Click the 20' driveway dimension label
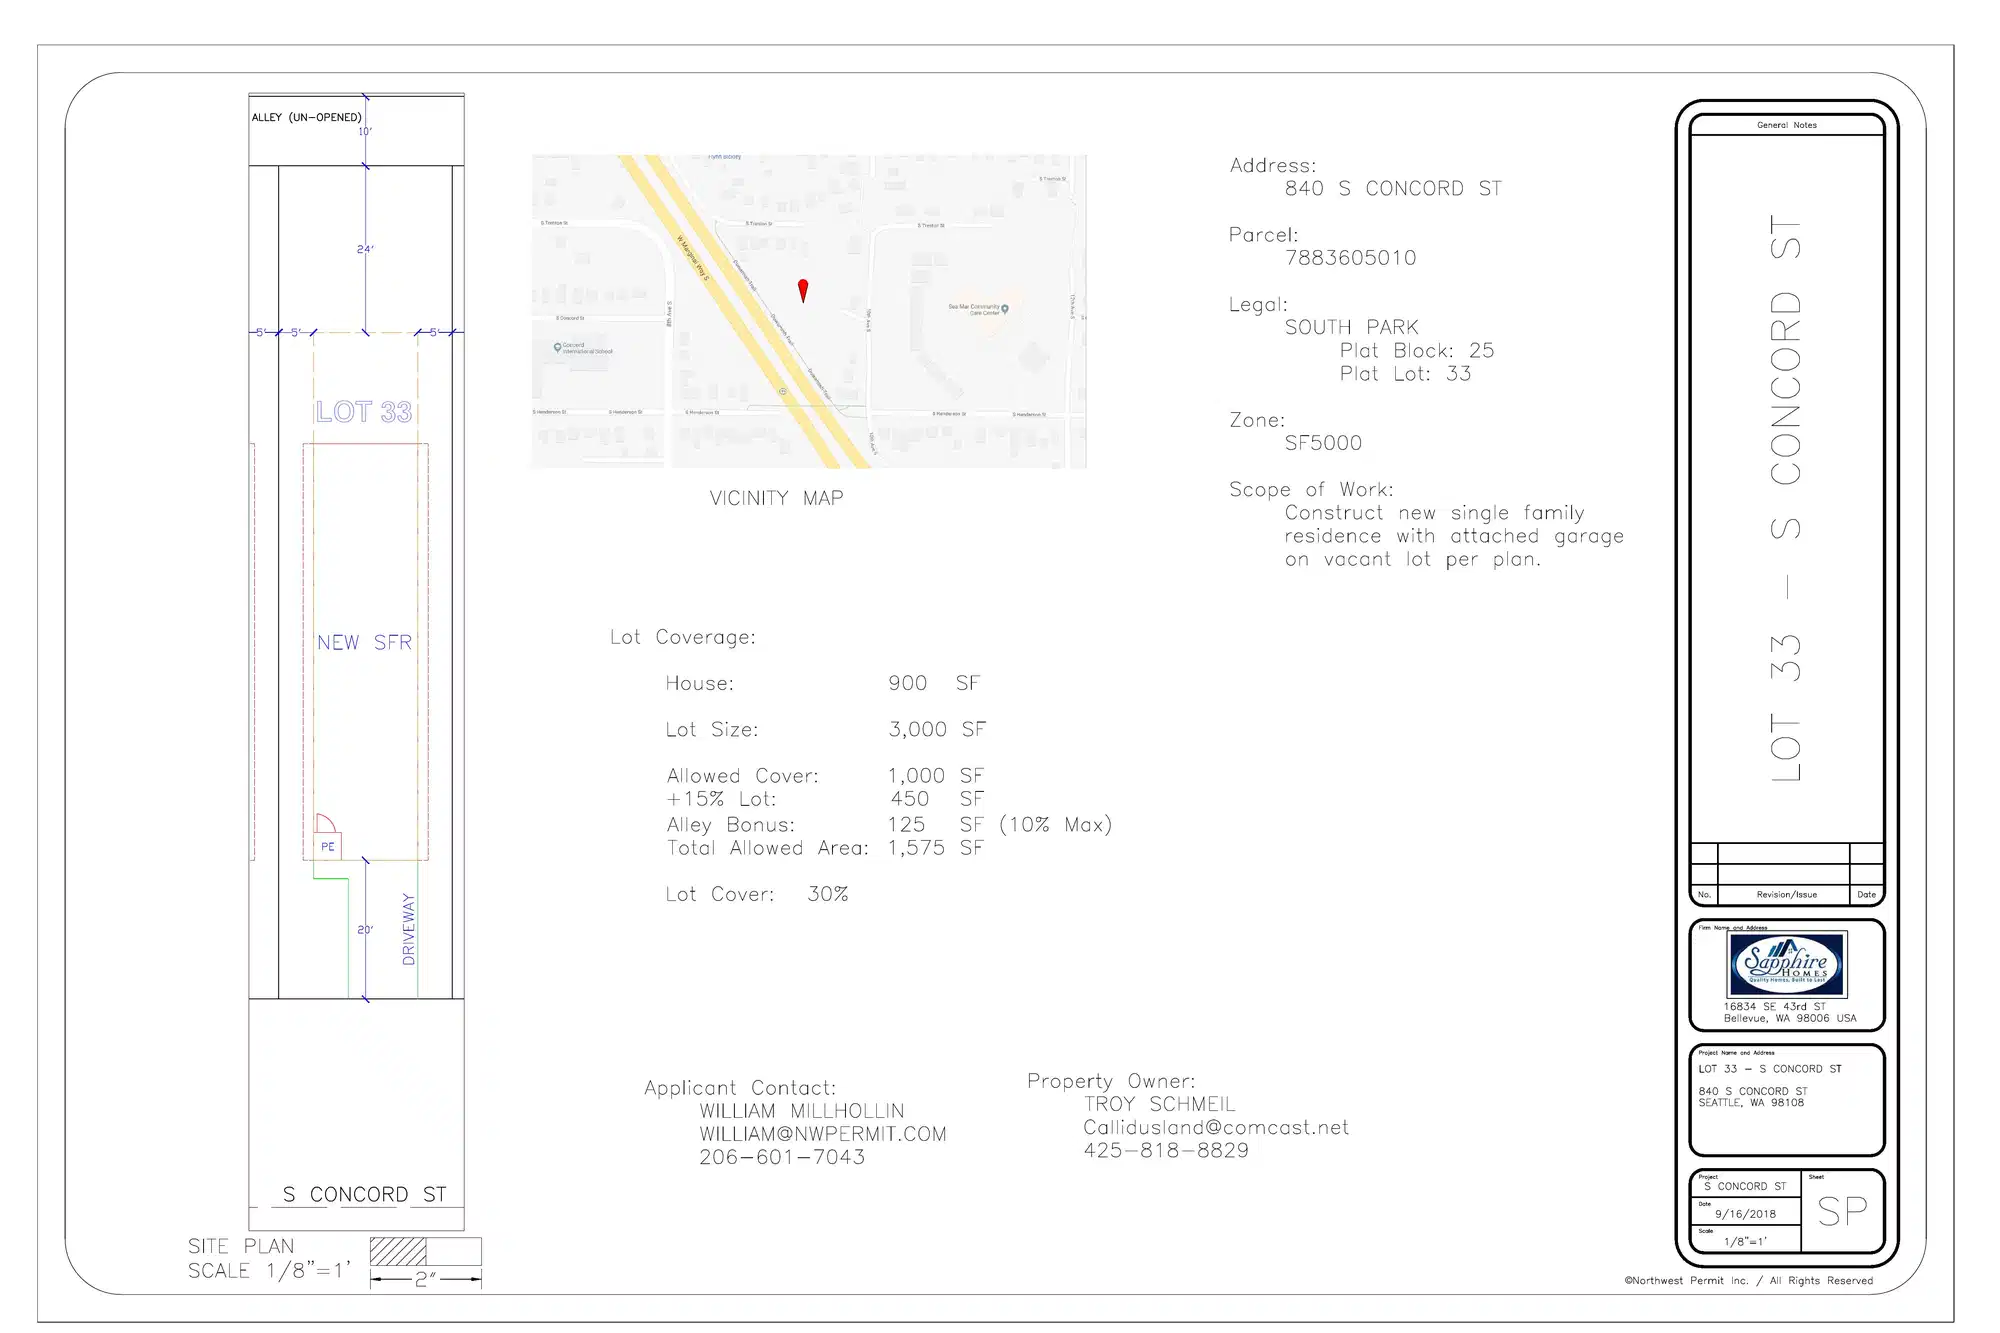 pyautogui.click(x=365, y=930)
